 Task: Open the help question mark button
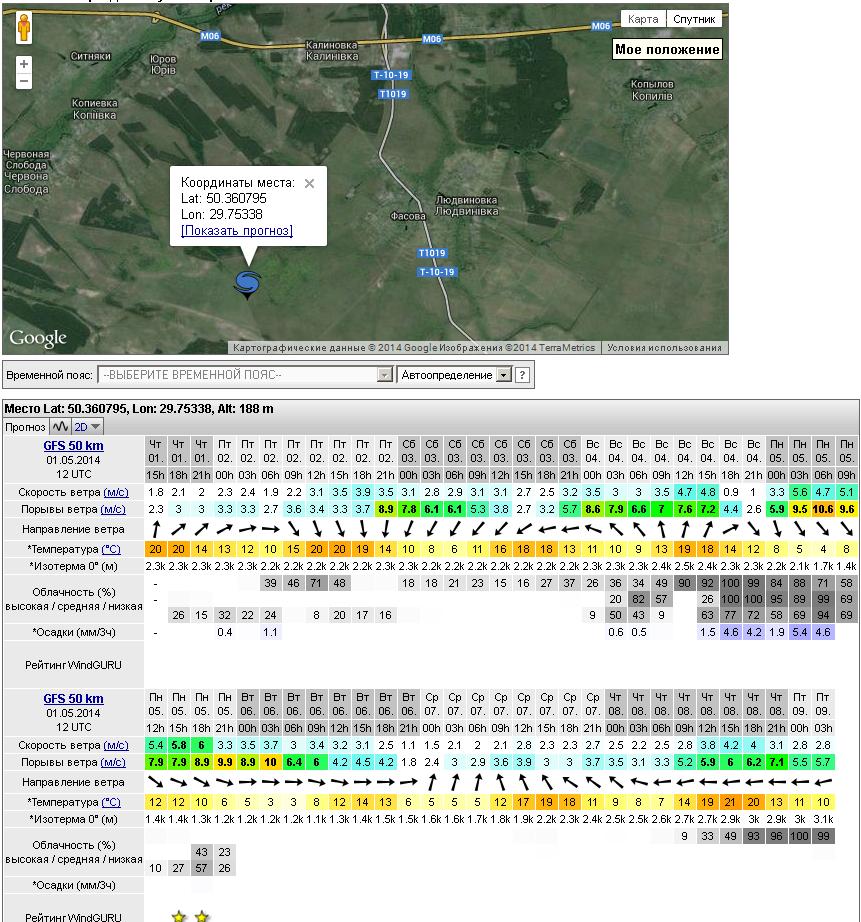pyautogui.click(x=522, y=375)
